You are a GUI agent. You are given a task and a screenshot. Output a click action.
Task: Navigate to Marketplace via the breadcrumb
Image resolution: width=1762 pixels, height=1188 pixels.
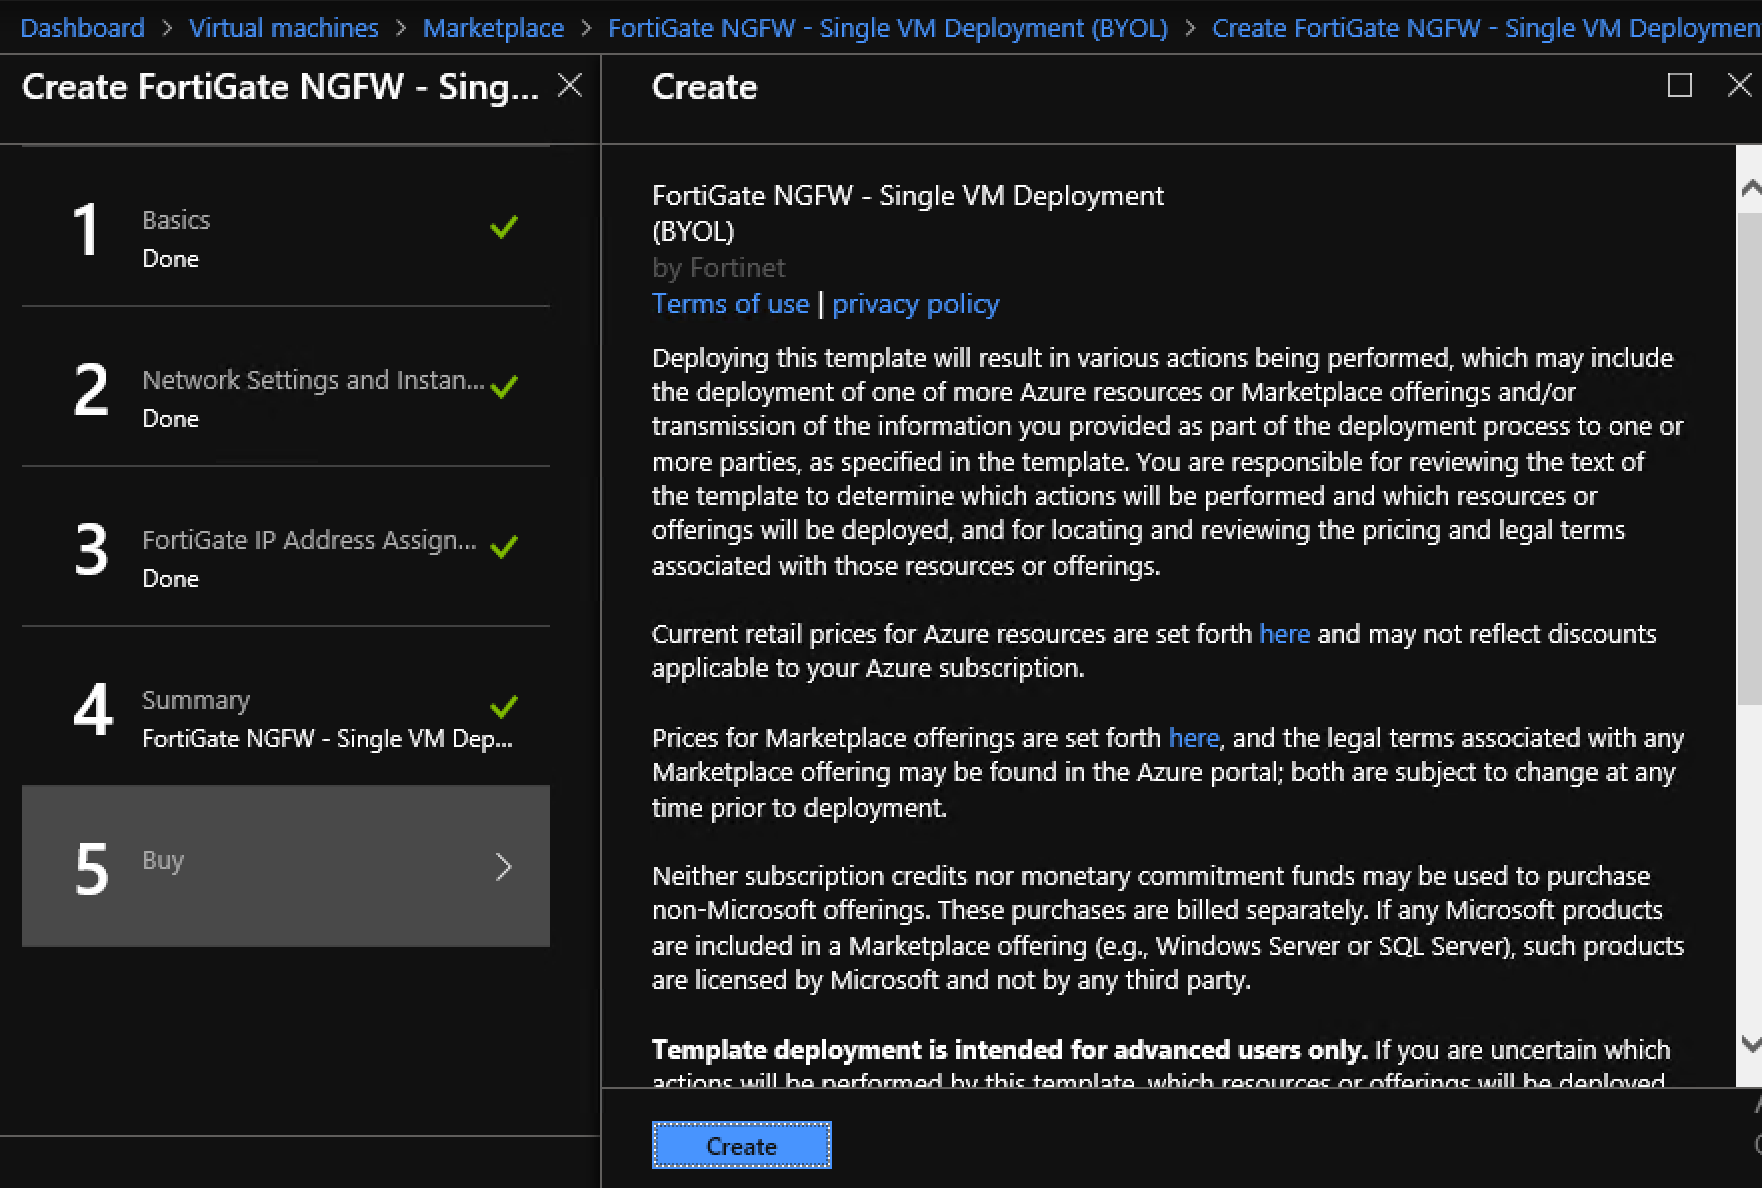[493, 27]
